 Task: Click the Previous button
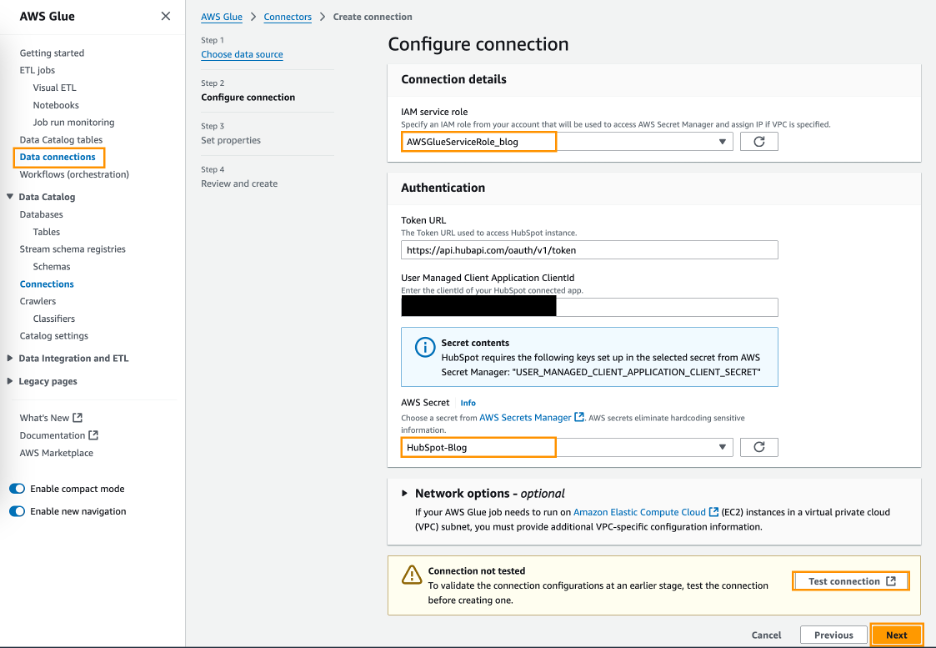pyautogui.click(x=833, y=635)
